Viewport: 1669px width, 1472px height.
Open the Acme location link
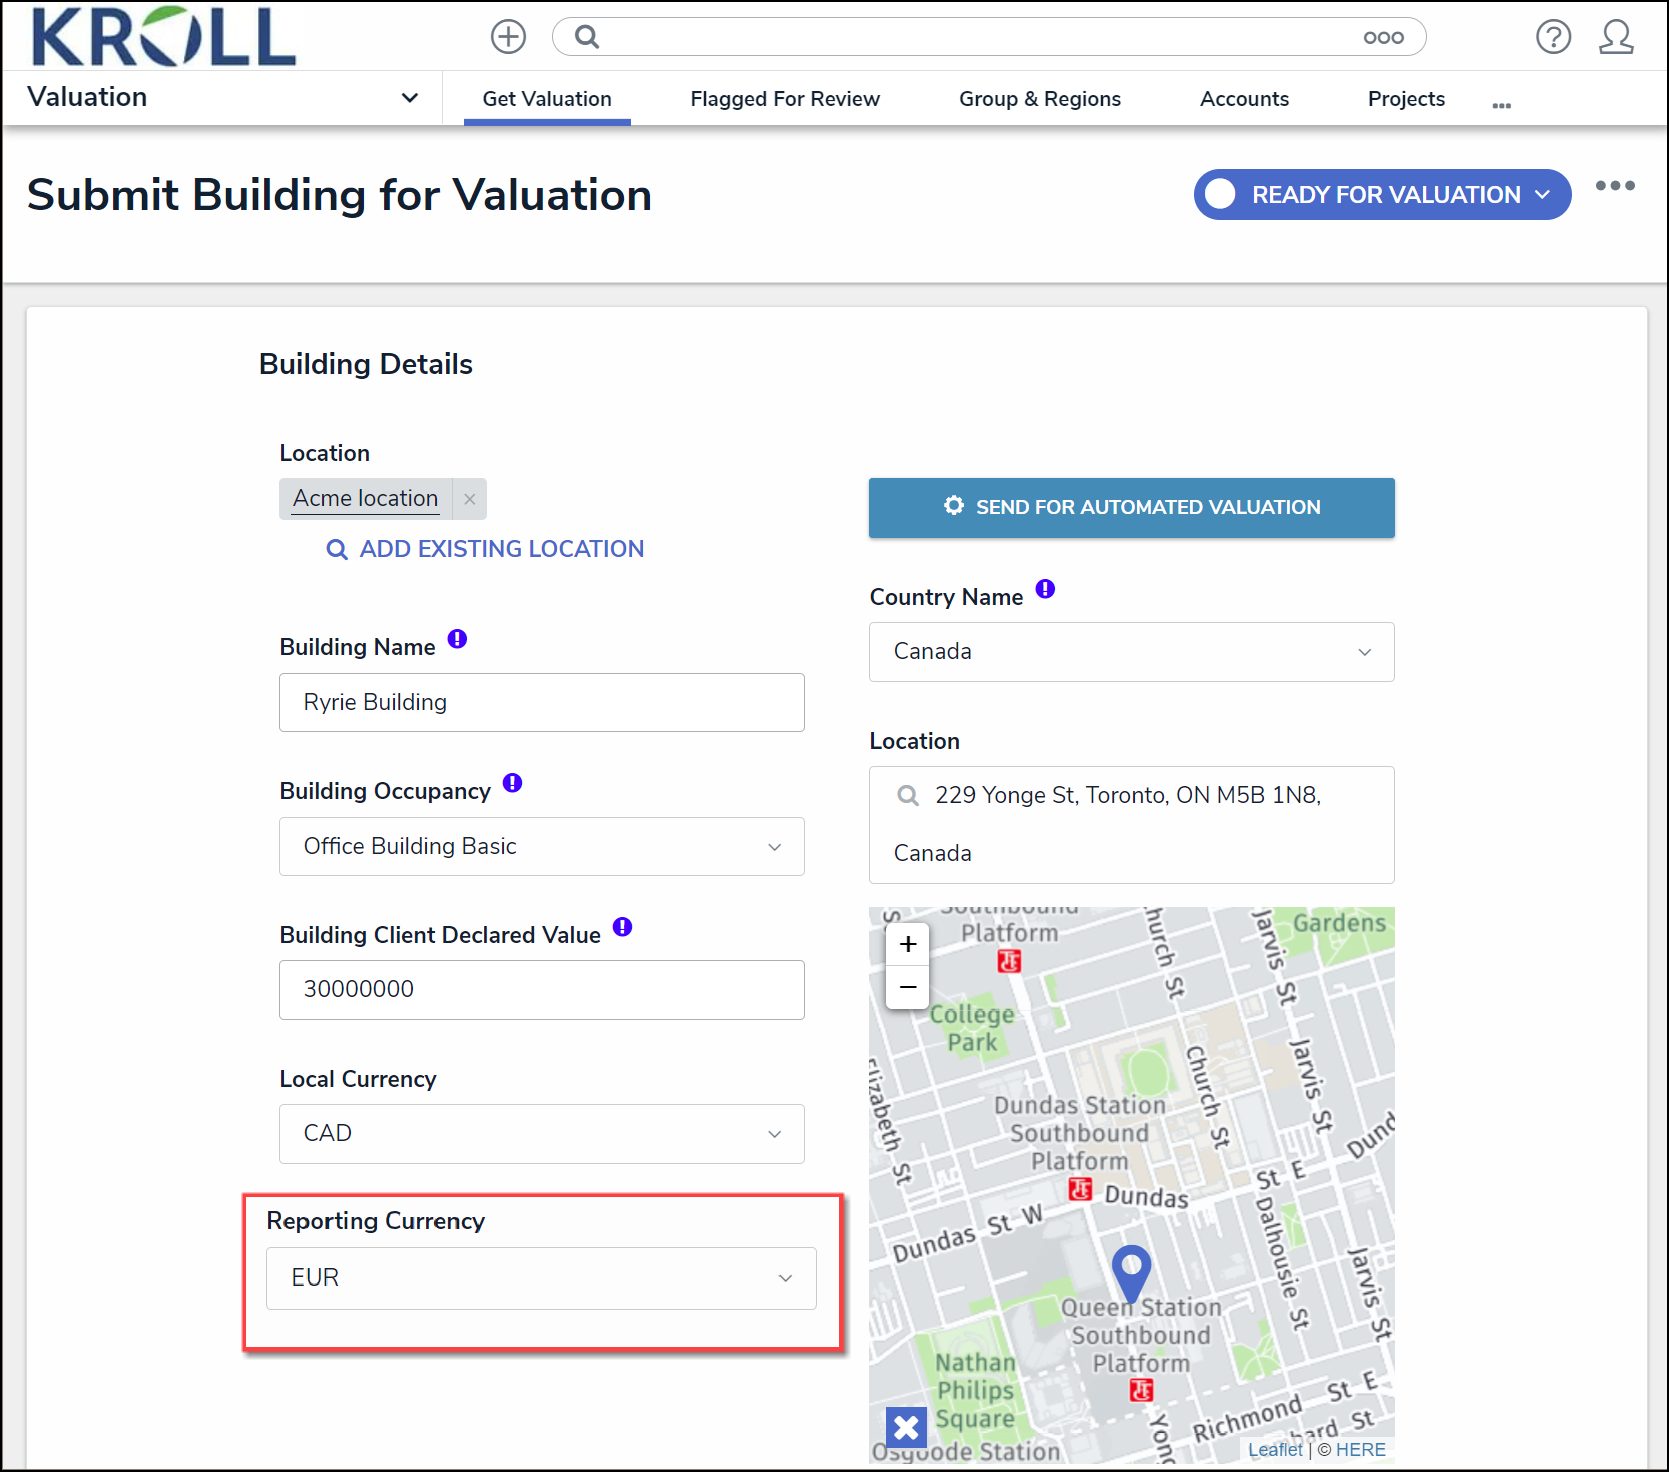(x=366, y=498)
